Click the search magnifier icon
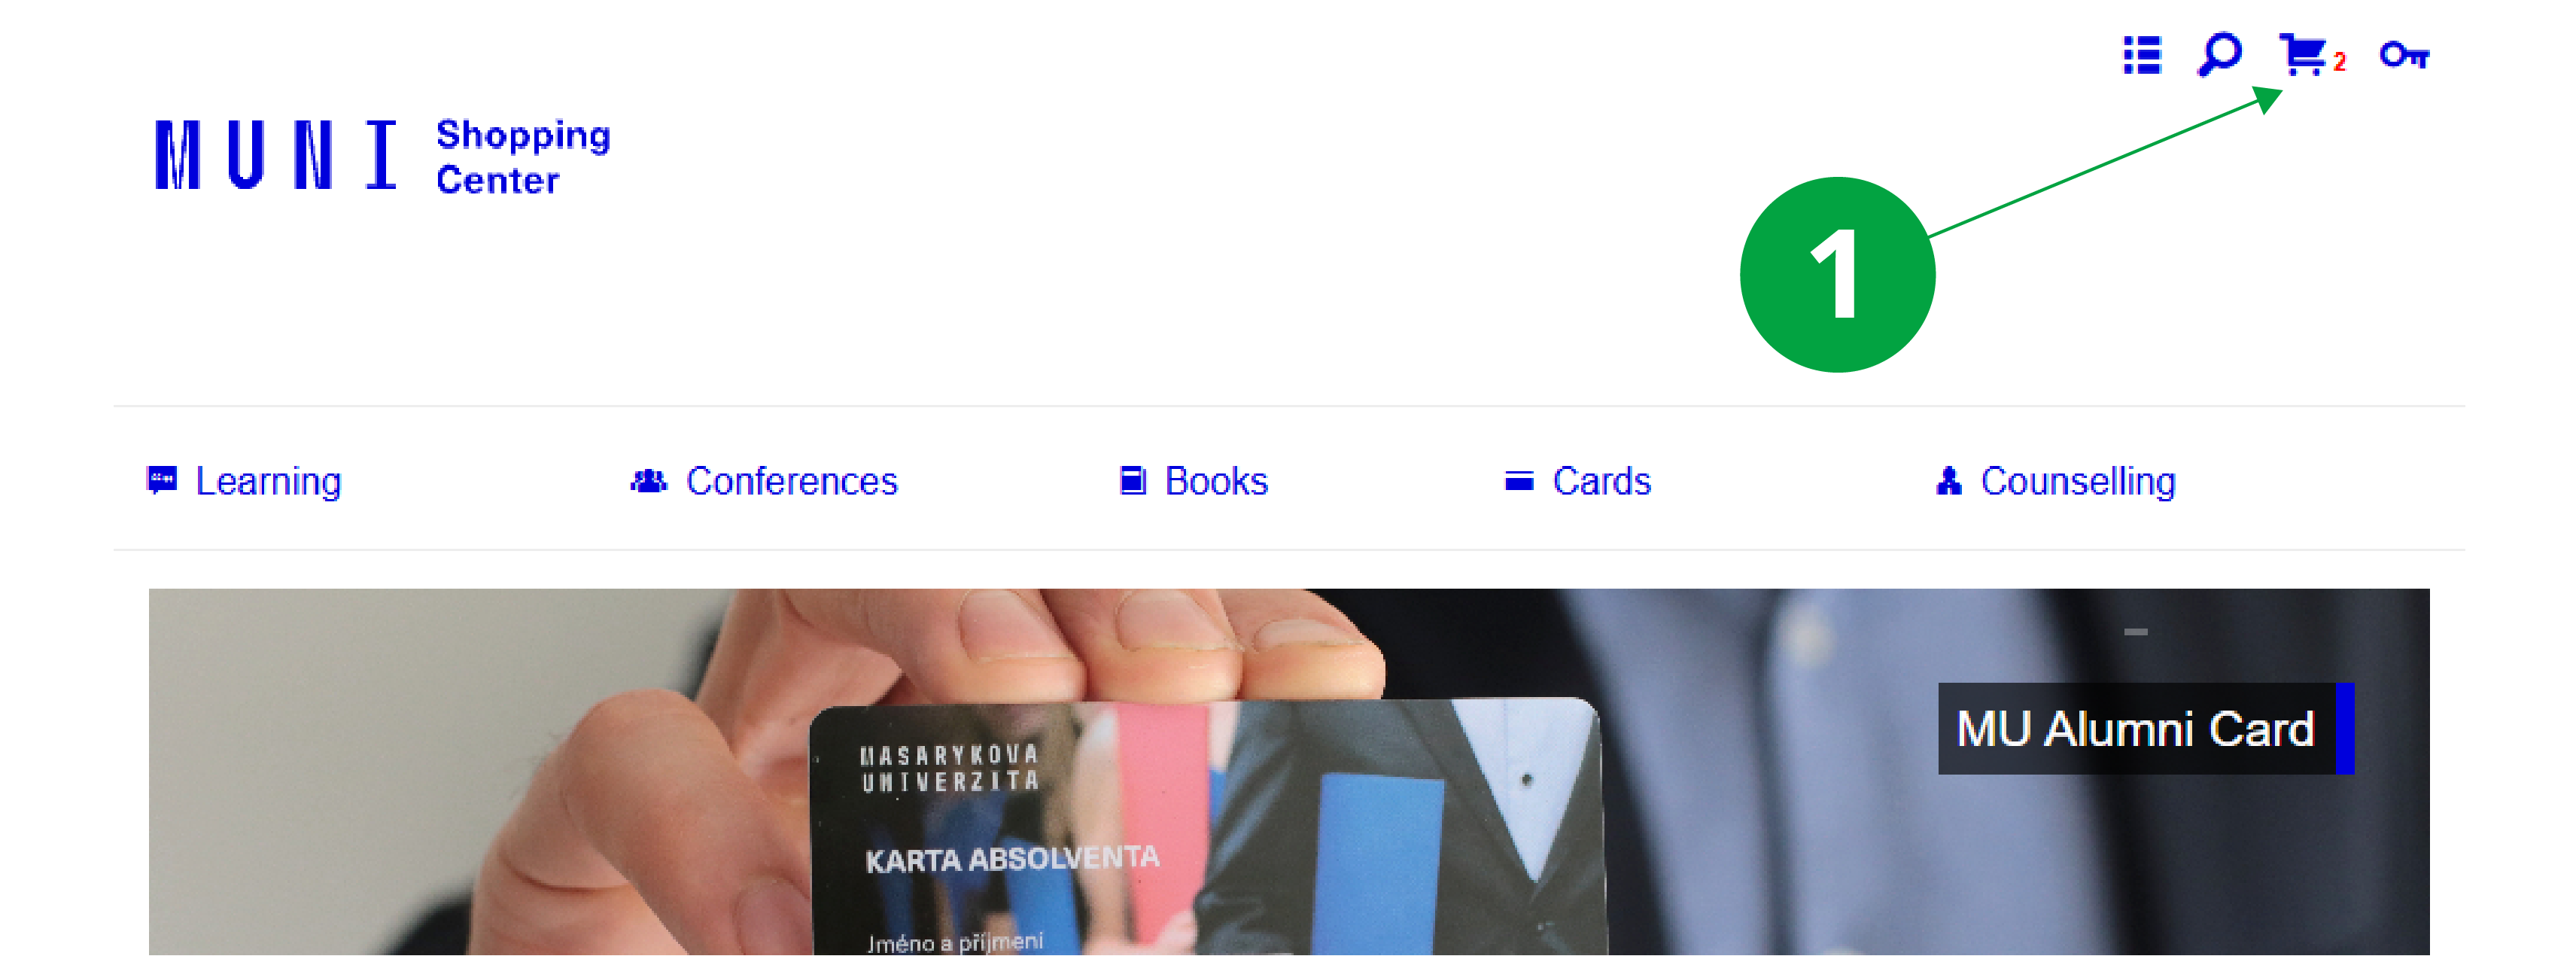Screen dimensions: 2576x956 (2219, 54)
